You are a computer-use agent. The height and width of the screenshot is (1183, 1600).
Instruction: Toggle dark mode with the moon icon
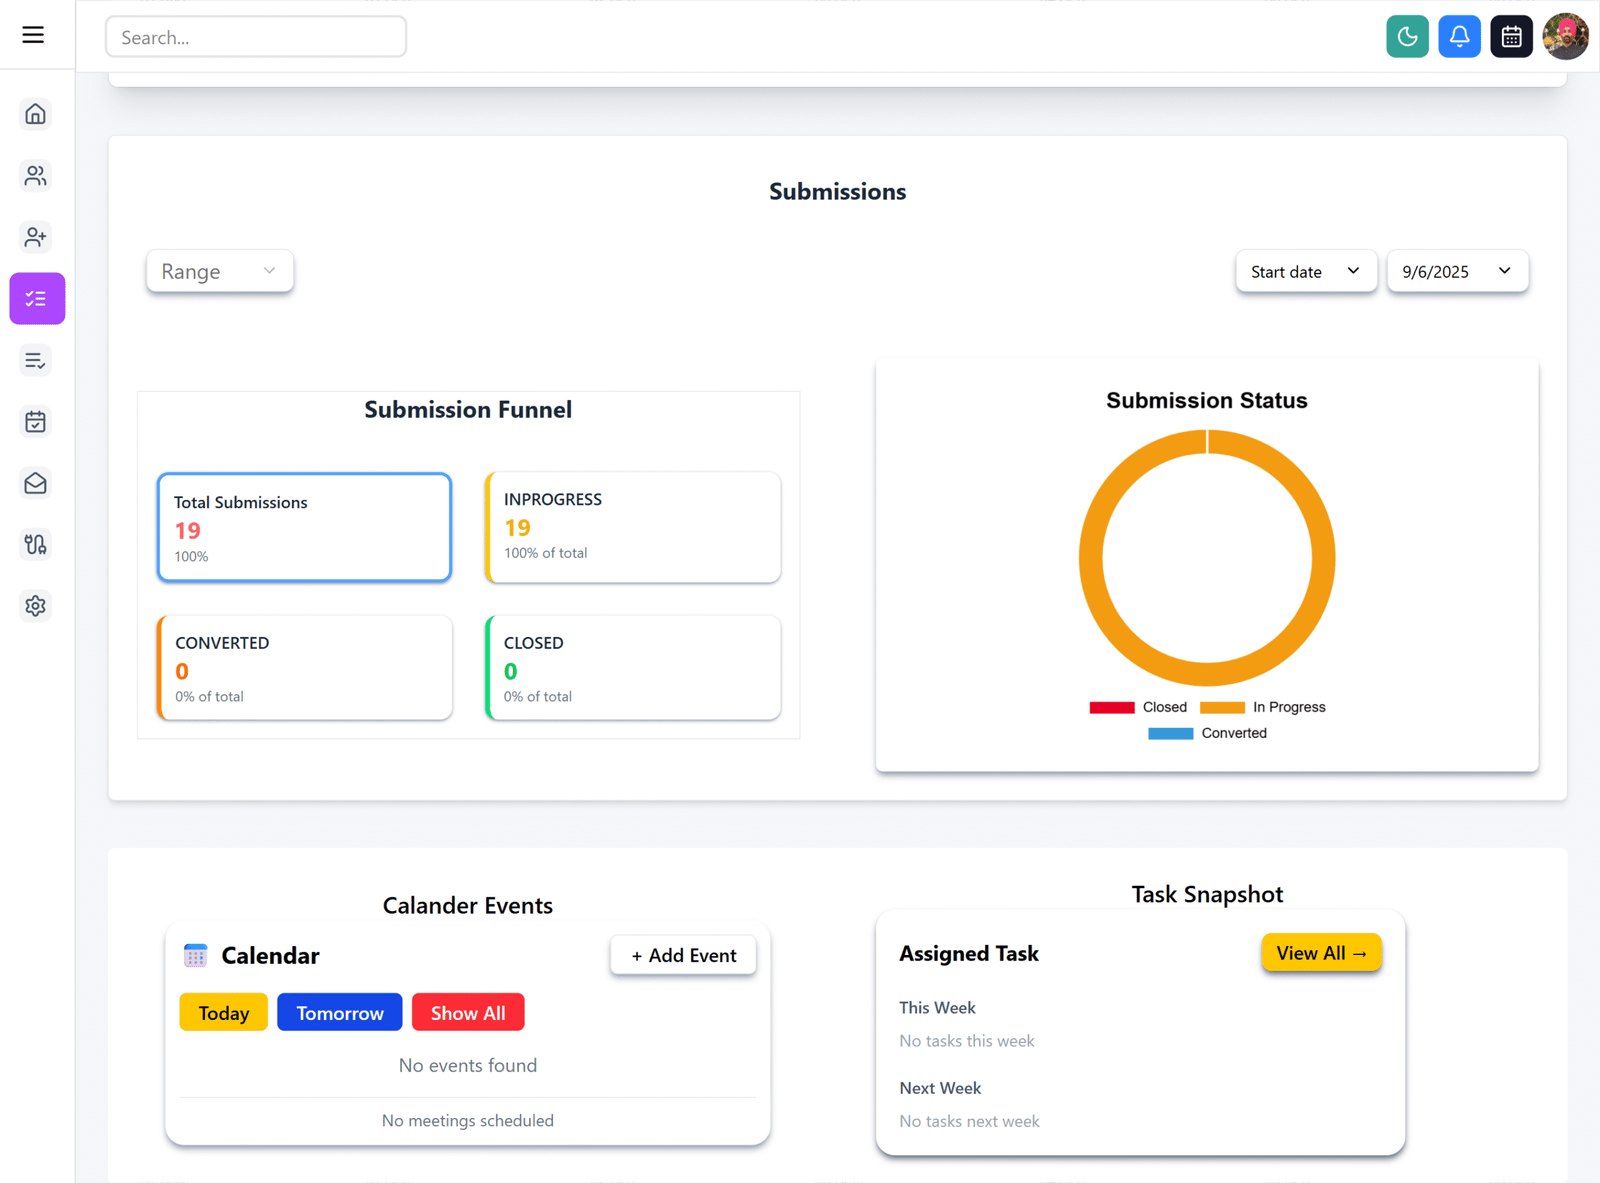point(1407,36)
